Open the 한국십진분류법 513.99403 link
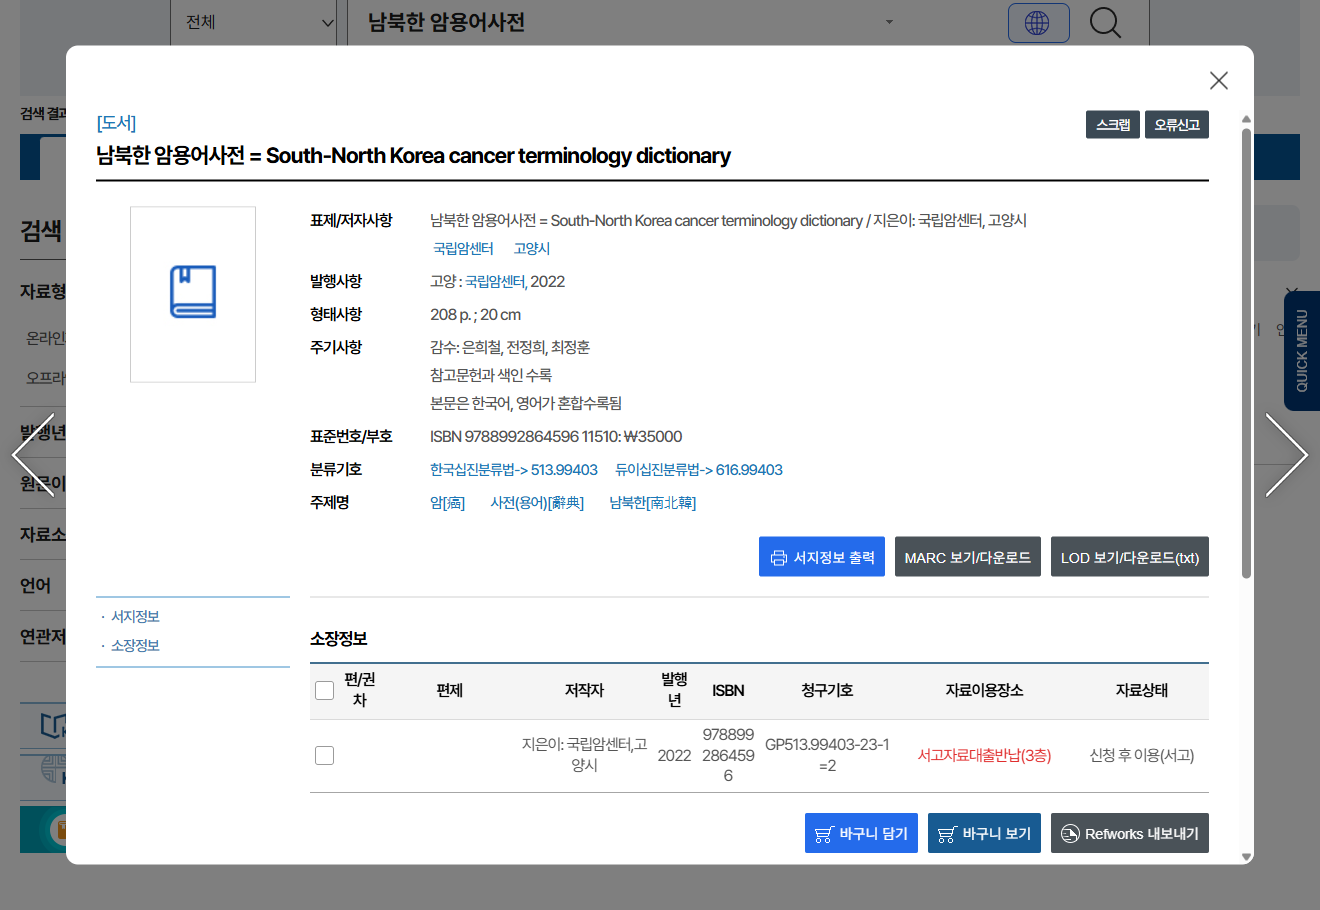 tap(513, 470)
